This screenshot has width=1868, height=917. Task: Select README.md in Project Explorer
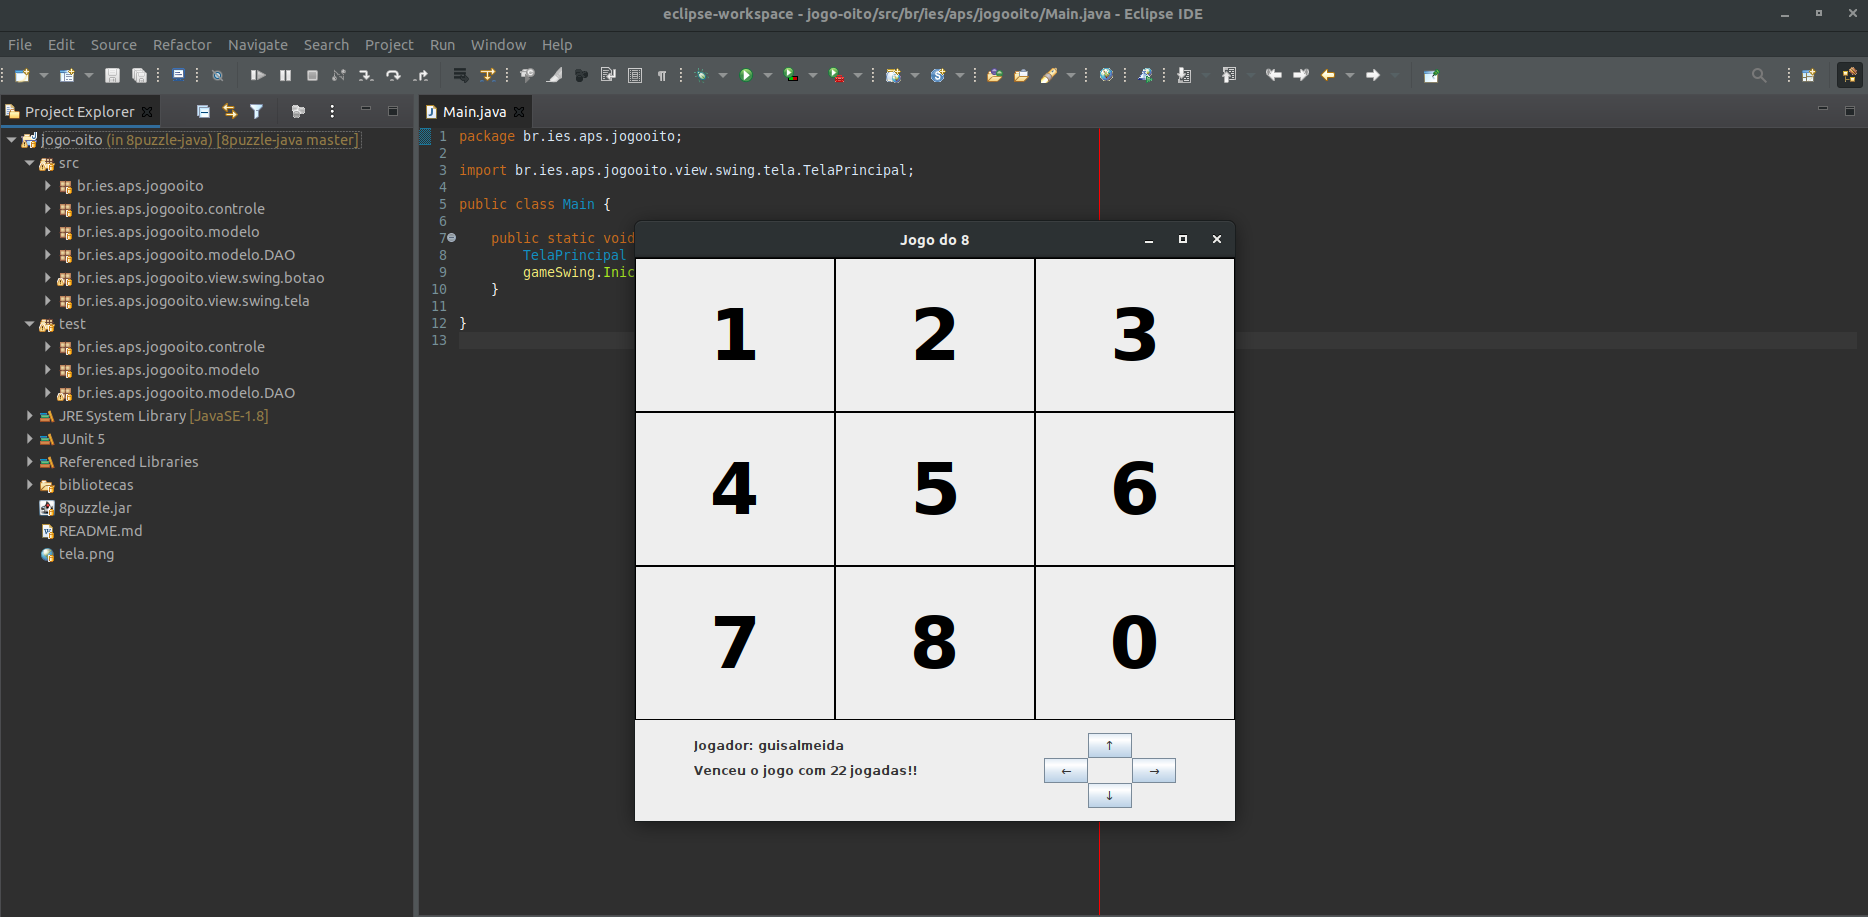(x=100, y=531)
